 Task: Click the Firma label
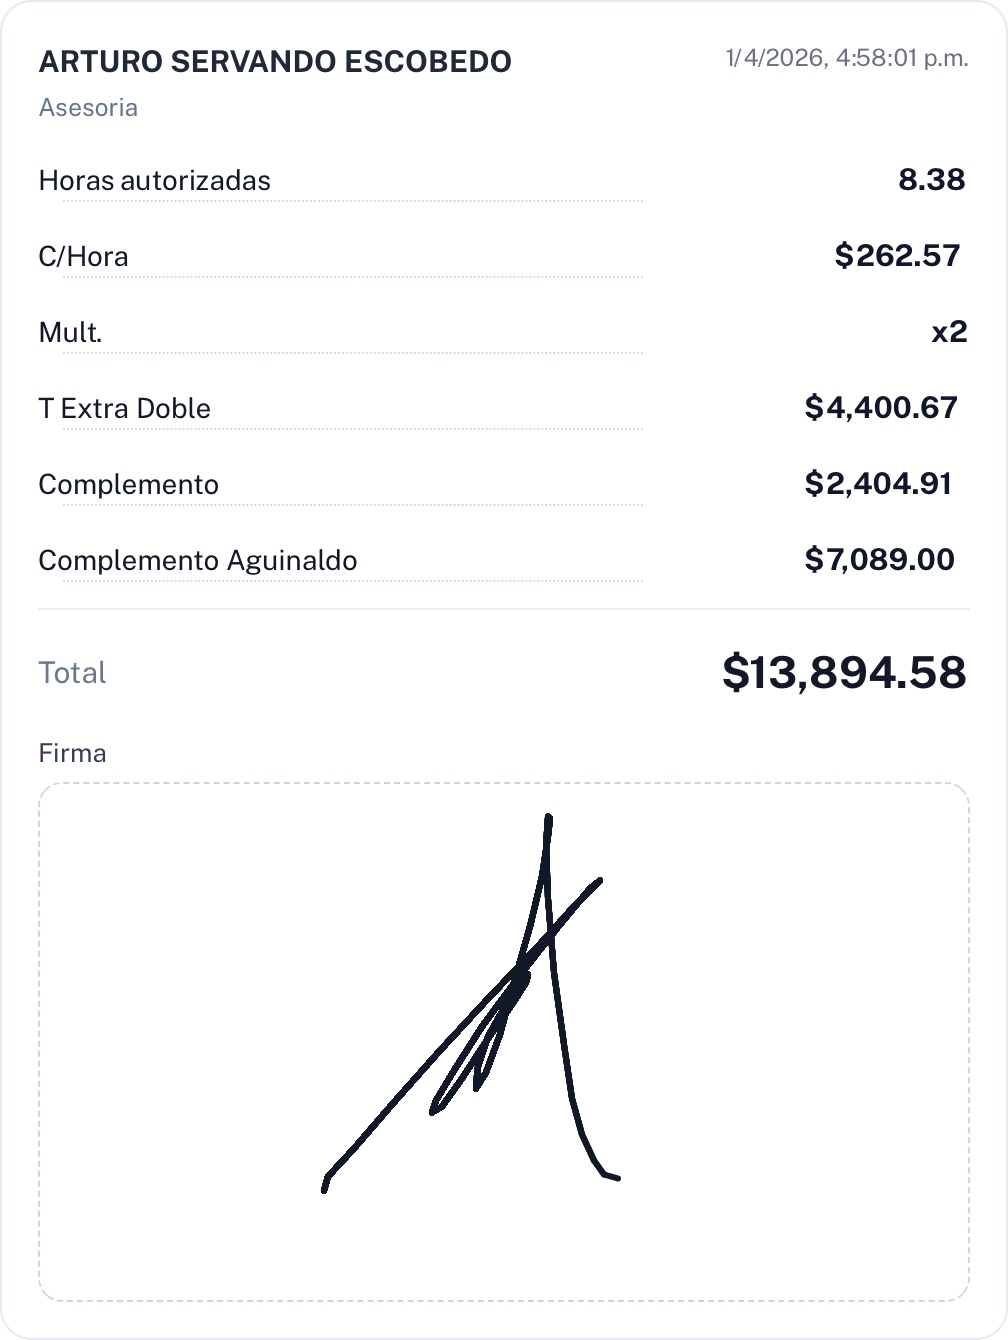point(72,753)
